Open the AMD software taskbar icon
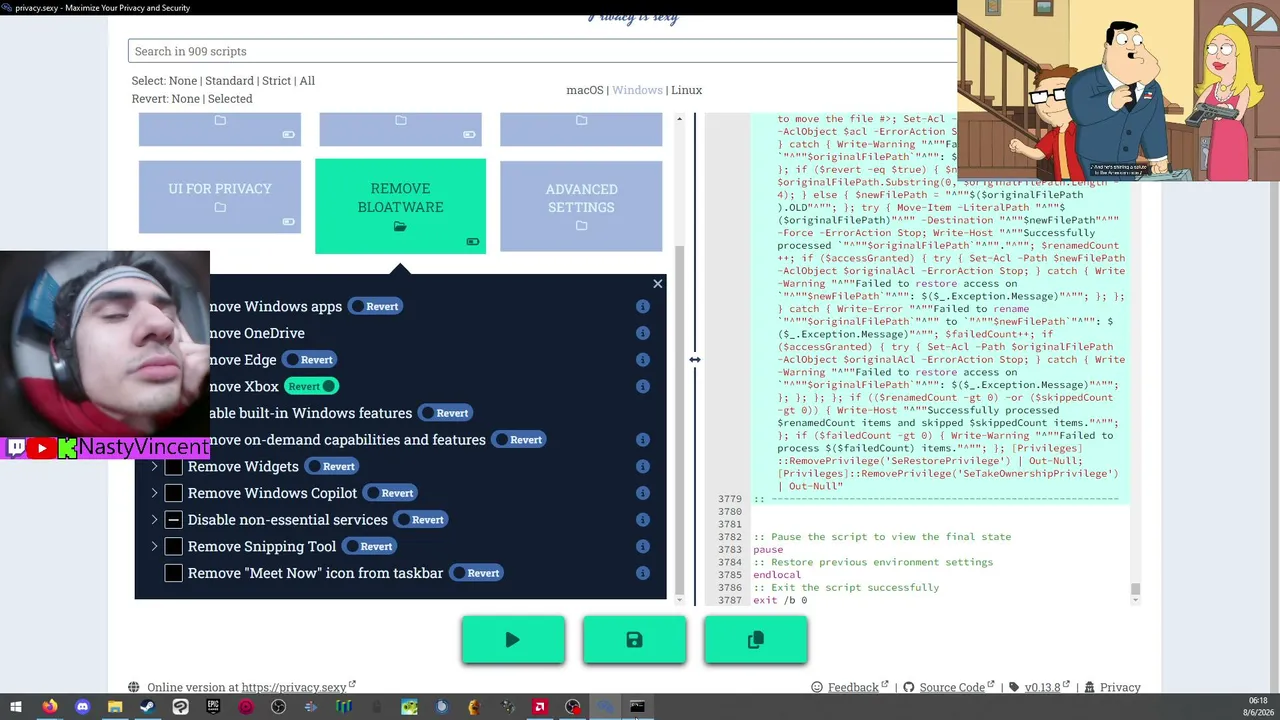Image resolution: width=1280 pixels, height=720 pixels. tap(540, 707)
